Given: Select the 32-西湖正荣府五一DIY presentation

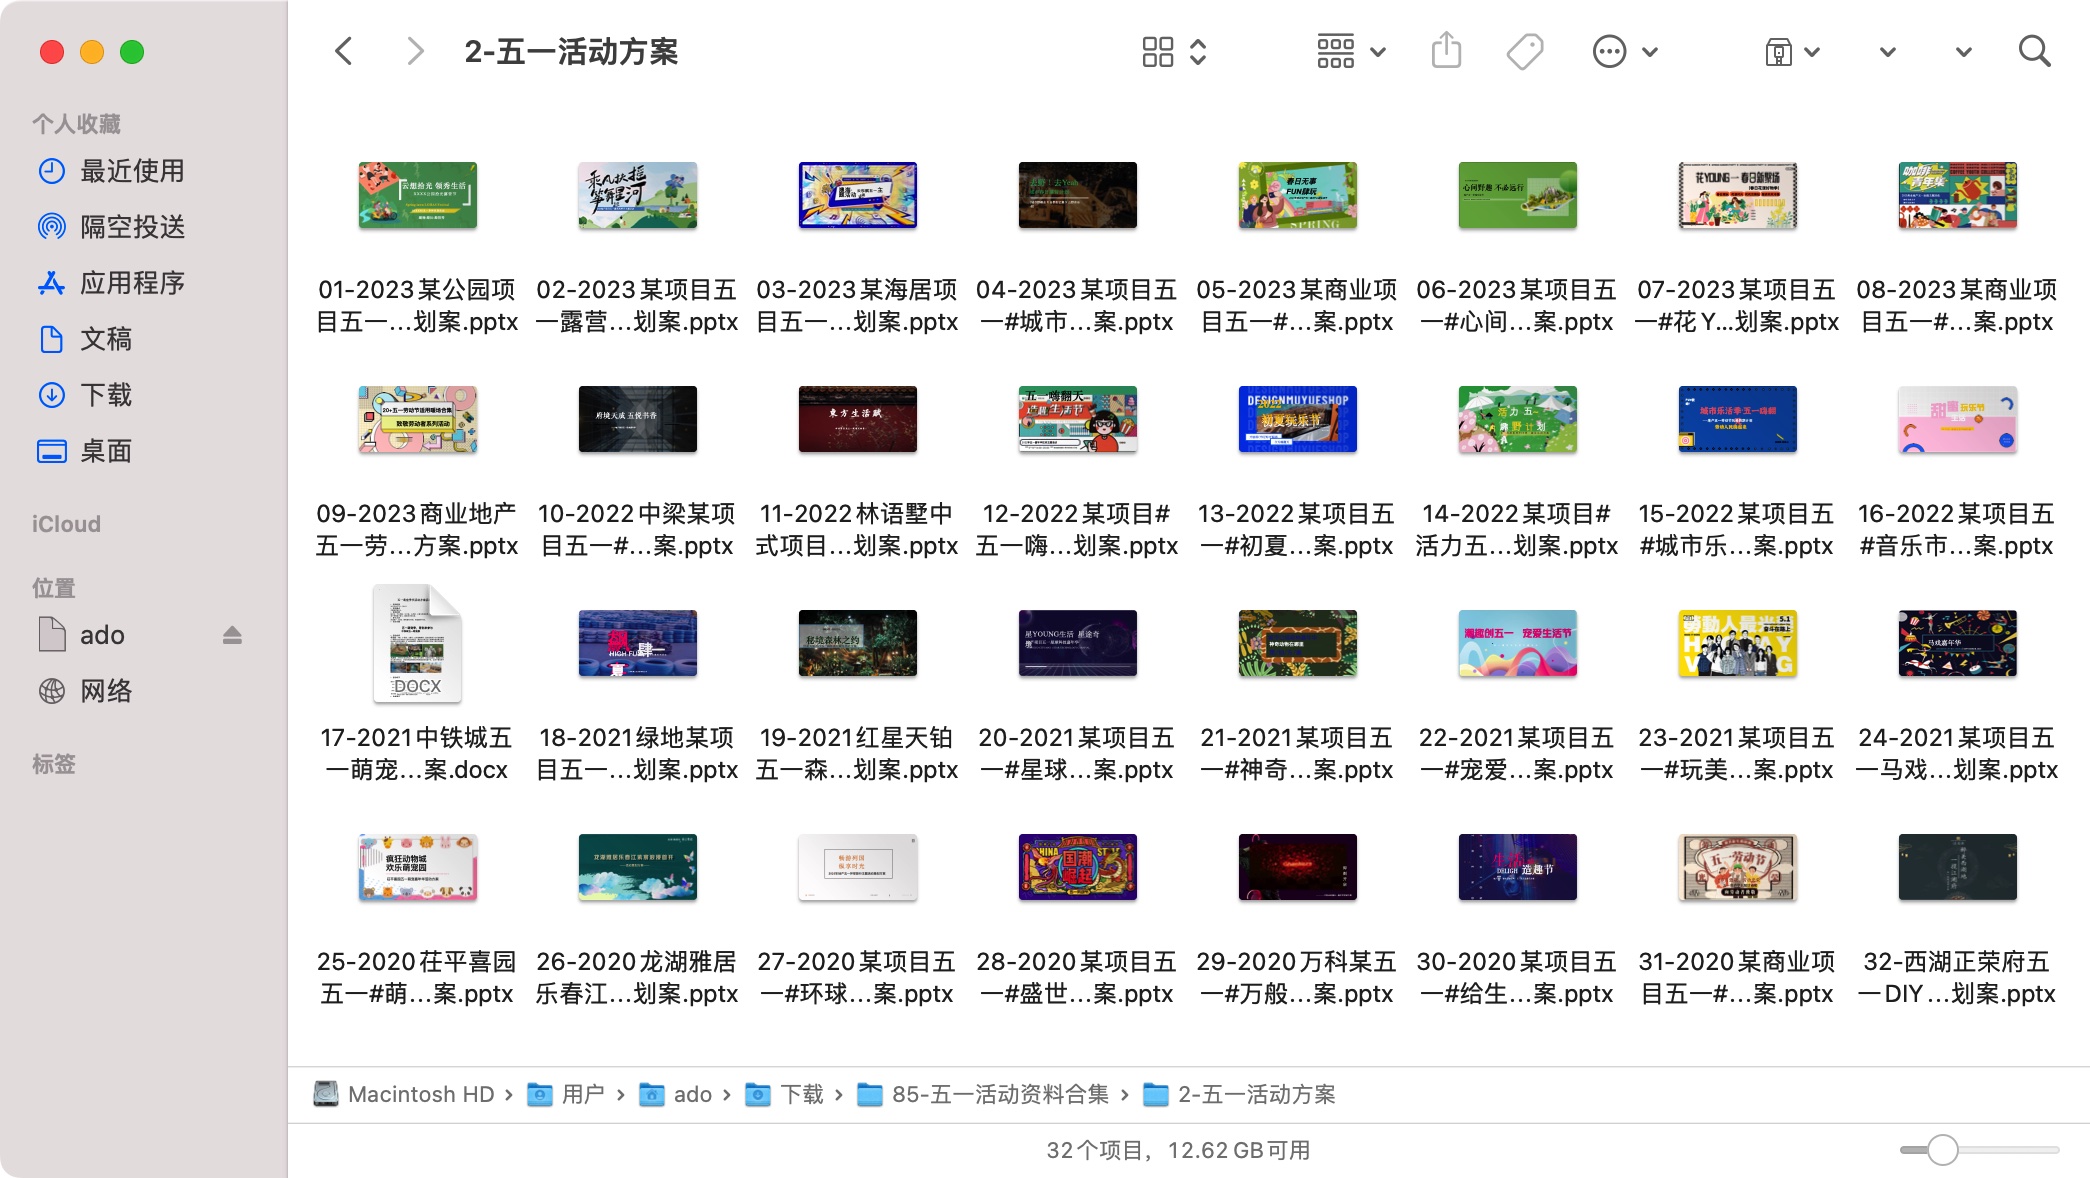Looking at the screenshot, I should (x=1956, y=868).
